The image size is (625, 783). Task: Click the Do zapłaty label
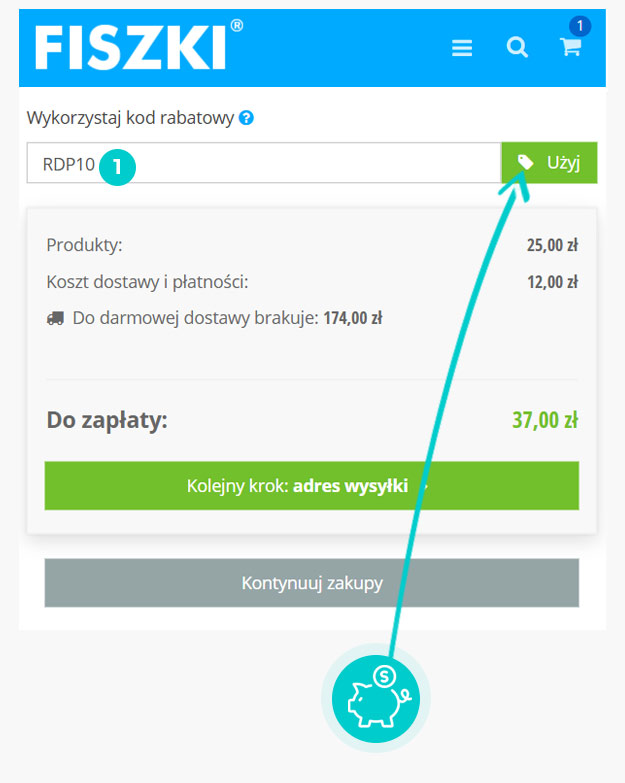107,420
